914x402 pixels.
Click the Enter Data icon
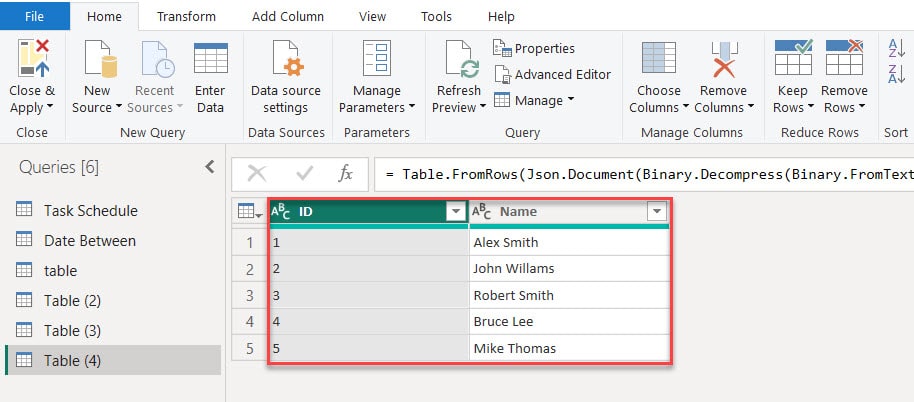pyautogui.click(x=210, y=58)
